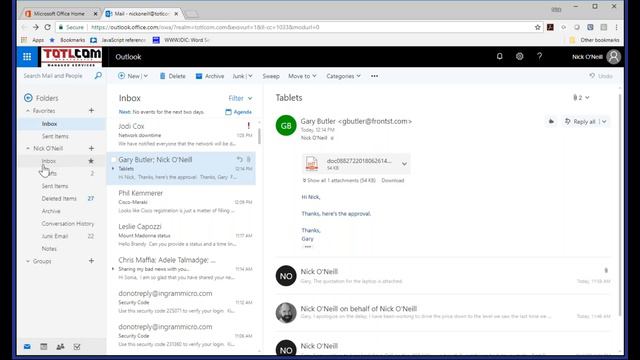Open attachment options chevron
The image size is (640, 360).
coord(404,164)
